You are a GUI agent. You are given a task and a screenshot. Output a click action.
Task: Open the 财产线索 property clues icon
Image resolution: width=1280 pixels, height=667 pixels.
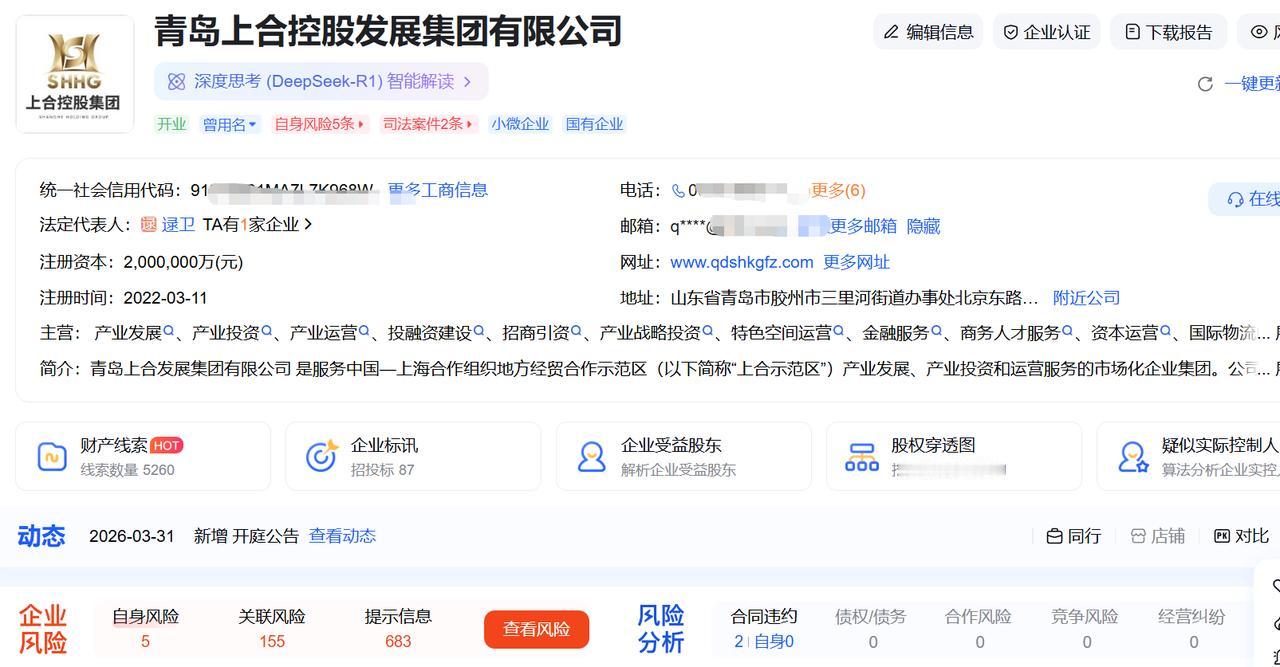(51, 455)
